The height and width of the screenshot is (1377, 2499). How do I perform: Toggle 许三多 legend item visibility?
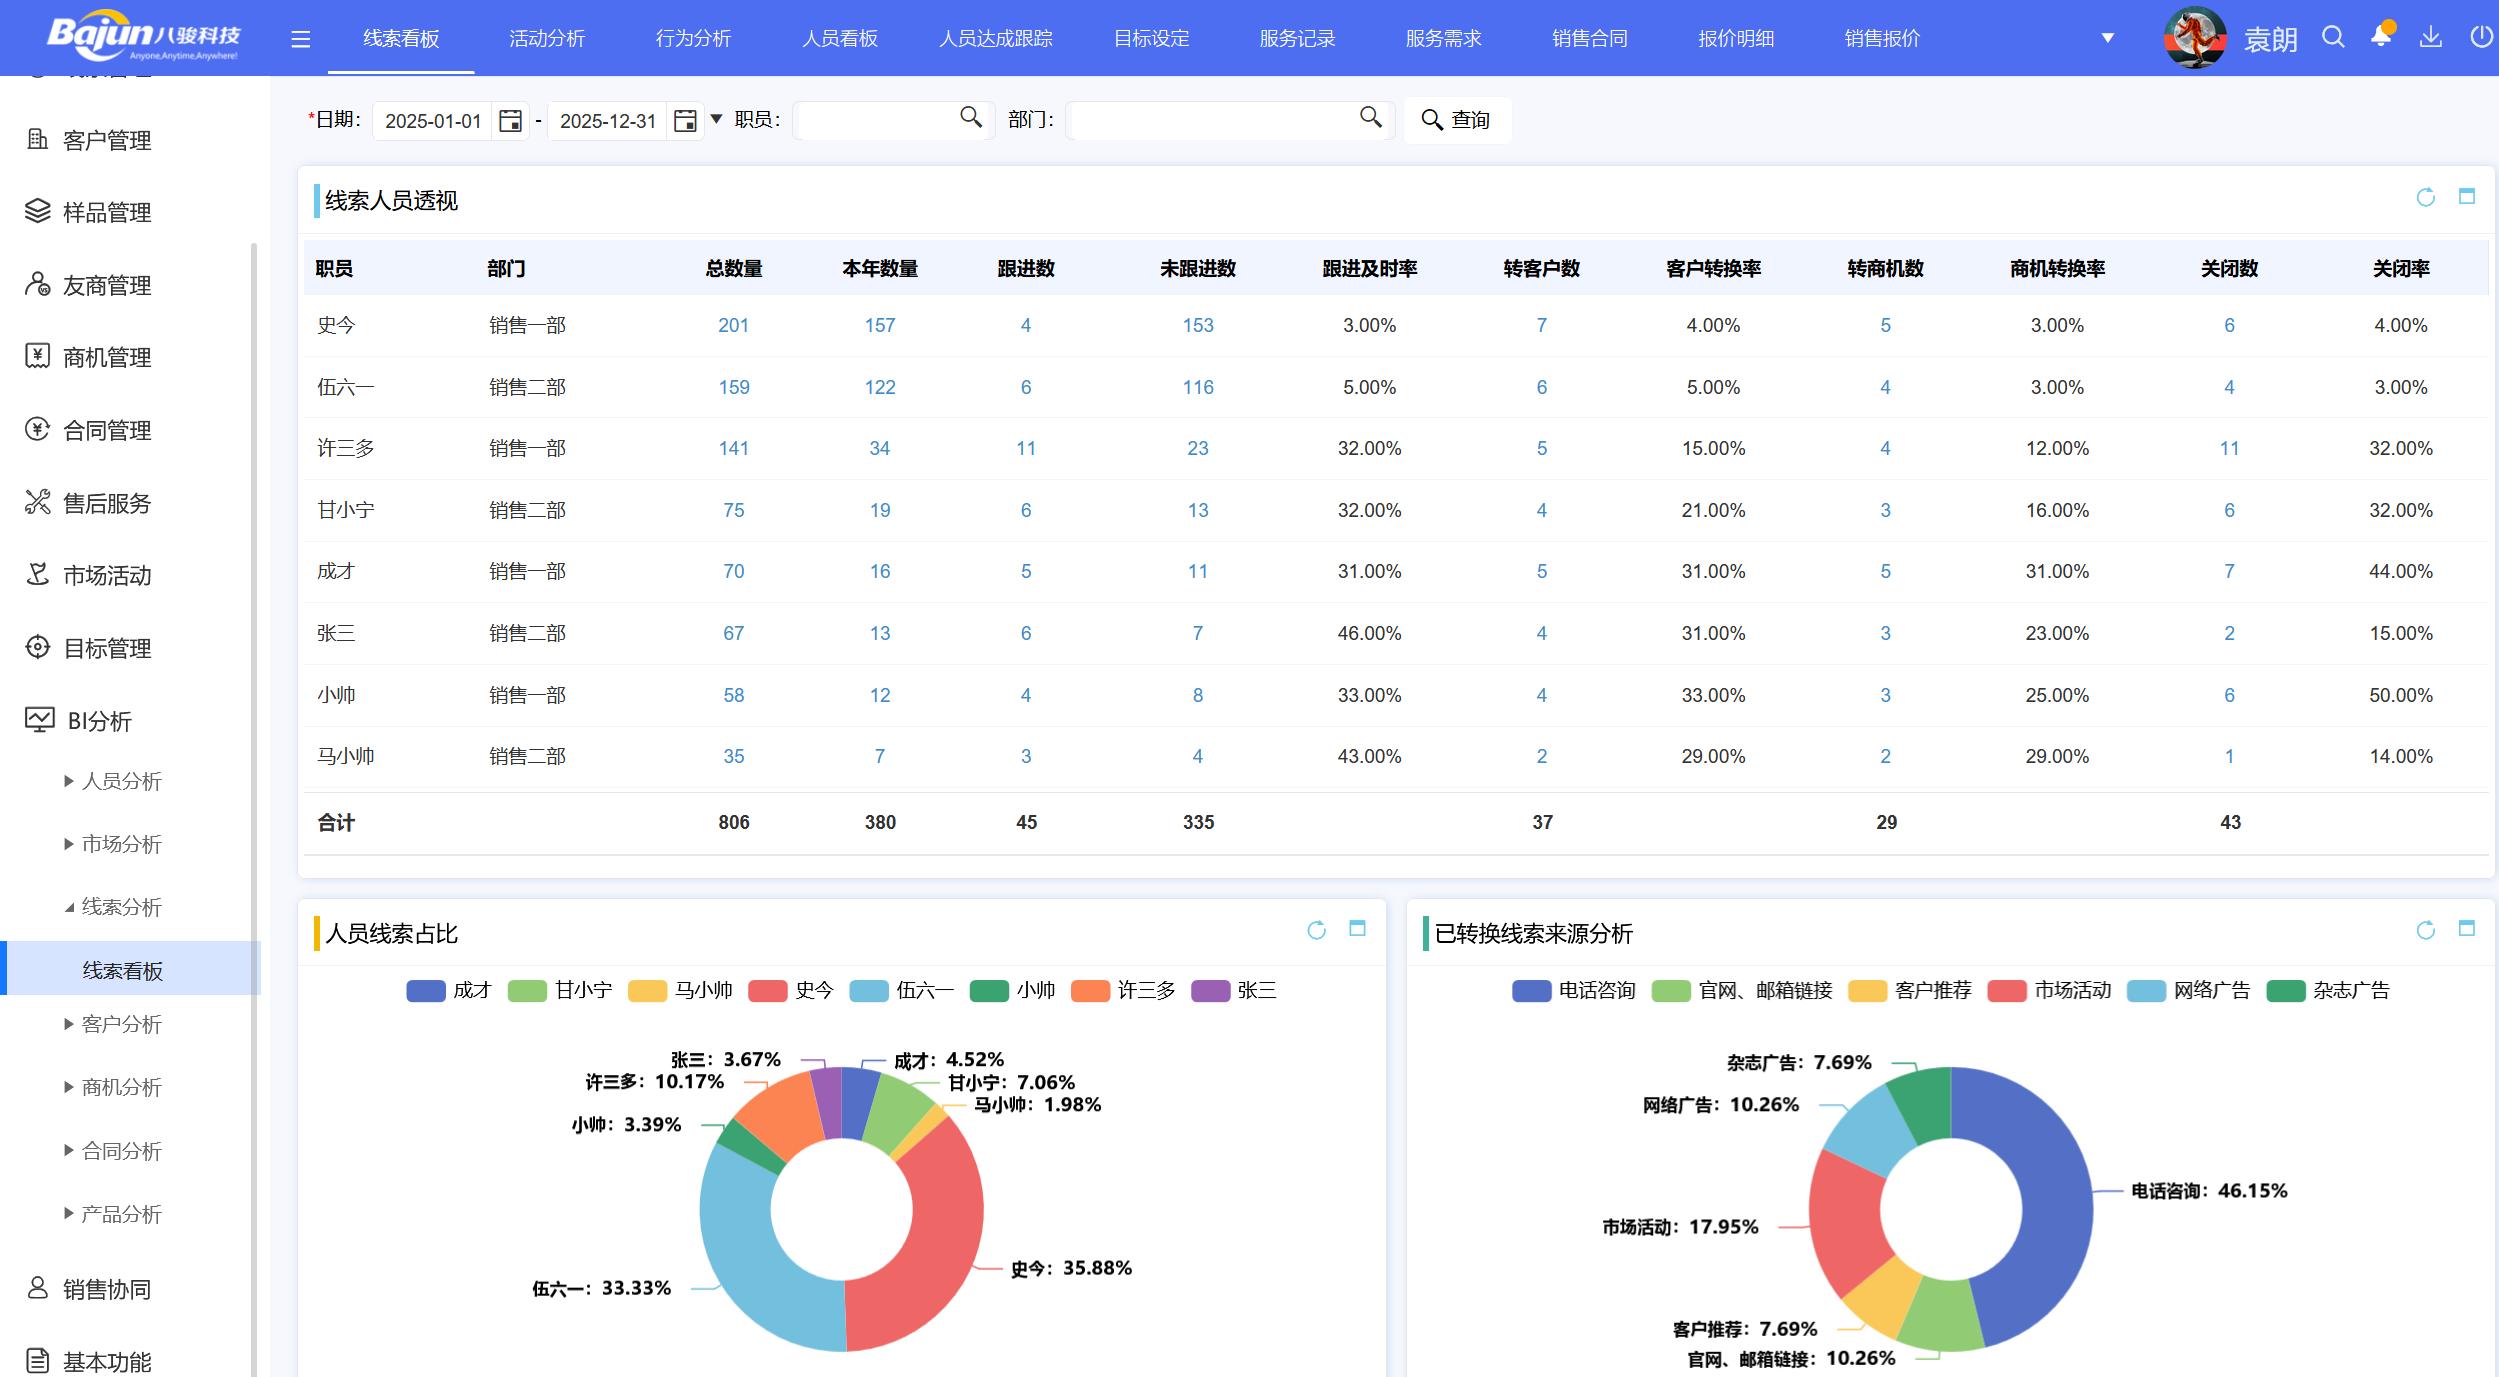click(1124, 991)
